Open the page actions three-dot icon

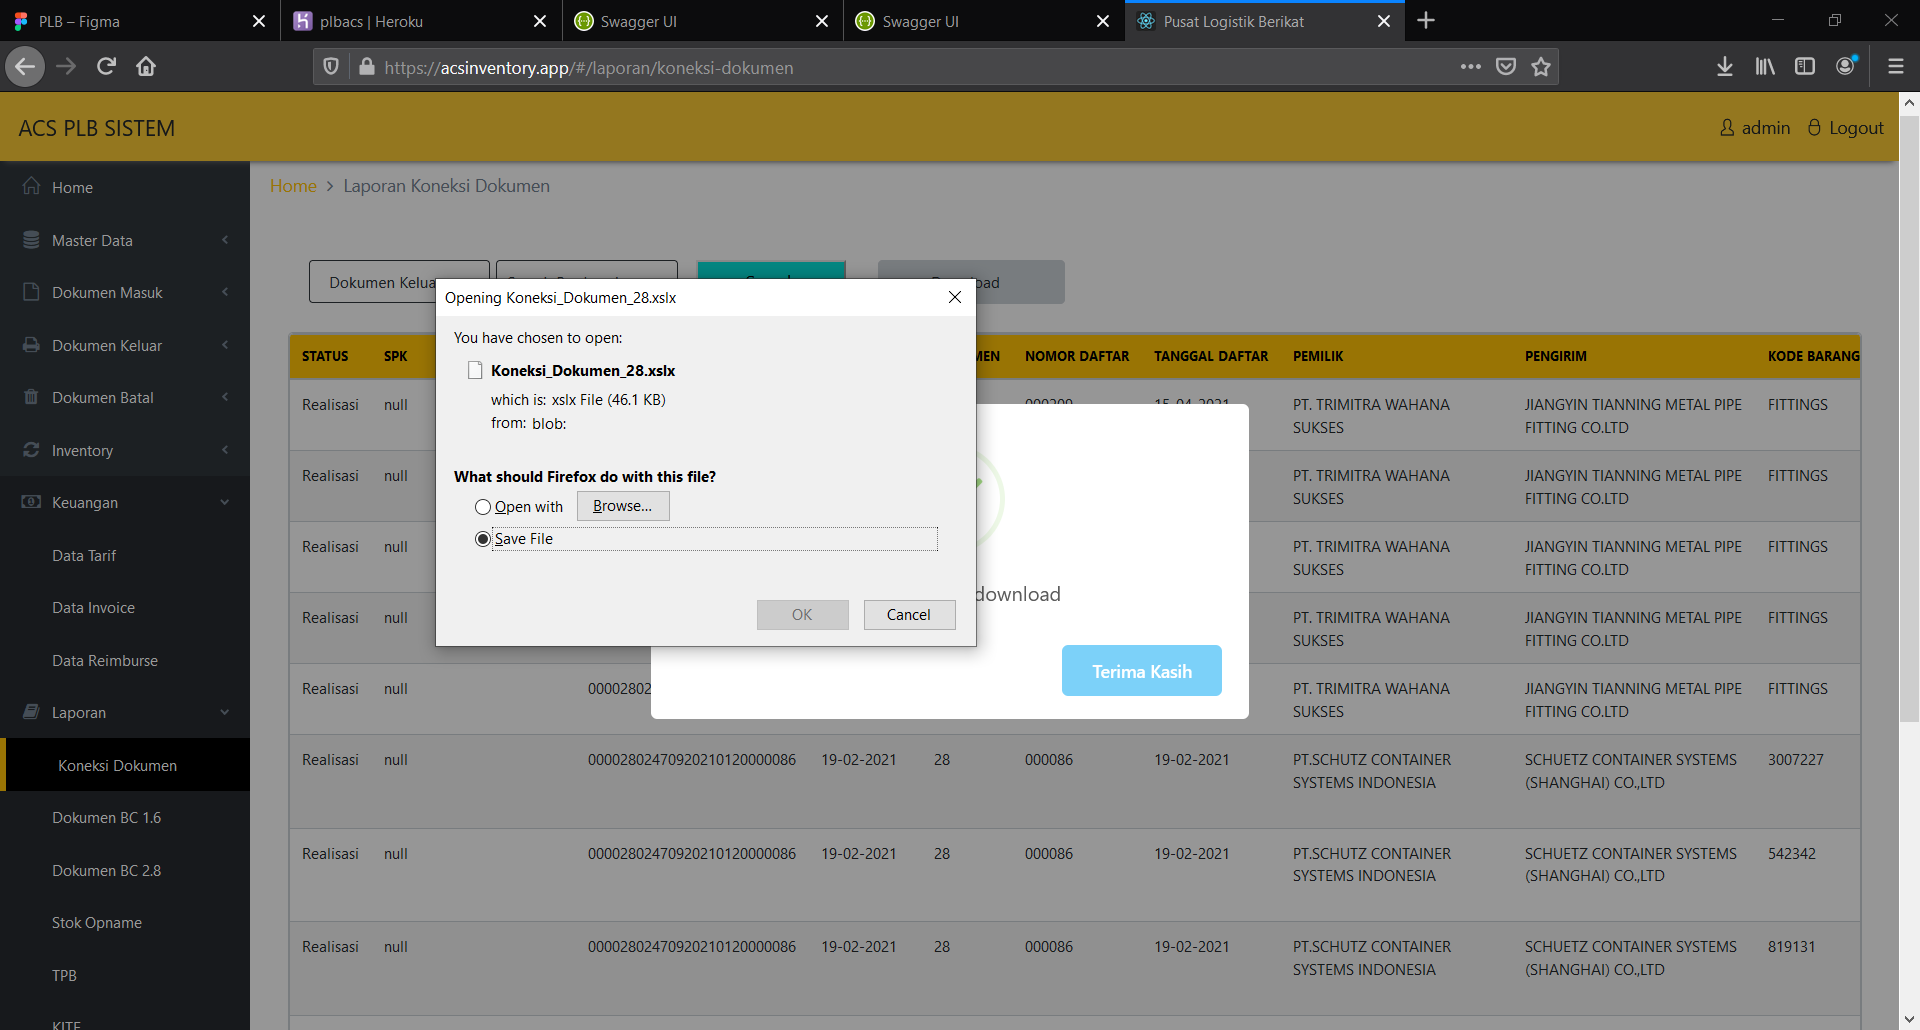(x=1470, y=67)
